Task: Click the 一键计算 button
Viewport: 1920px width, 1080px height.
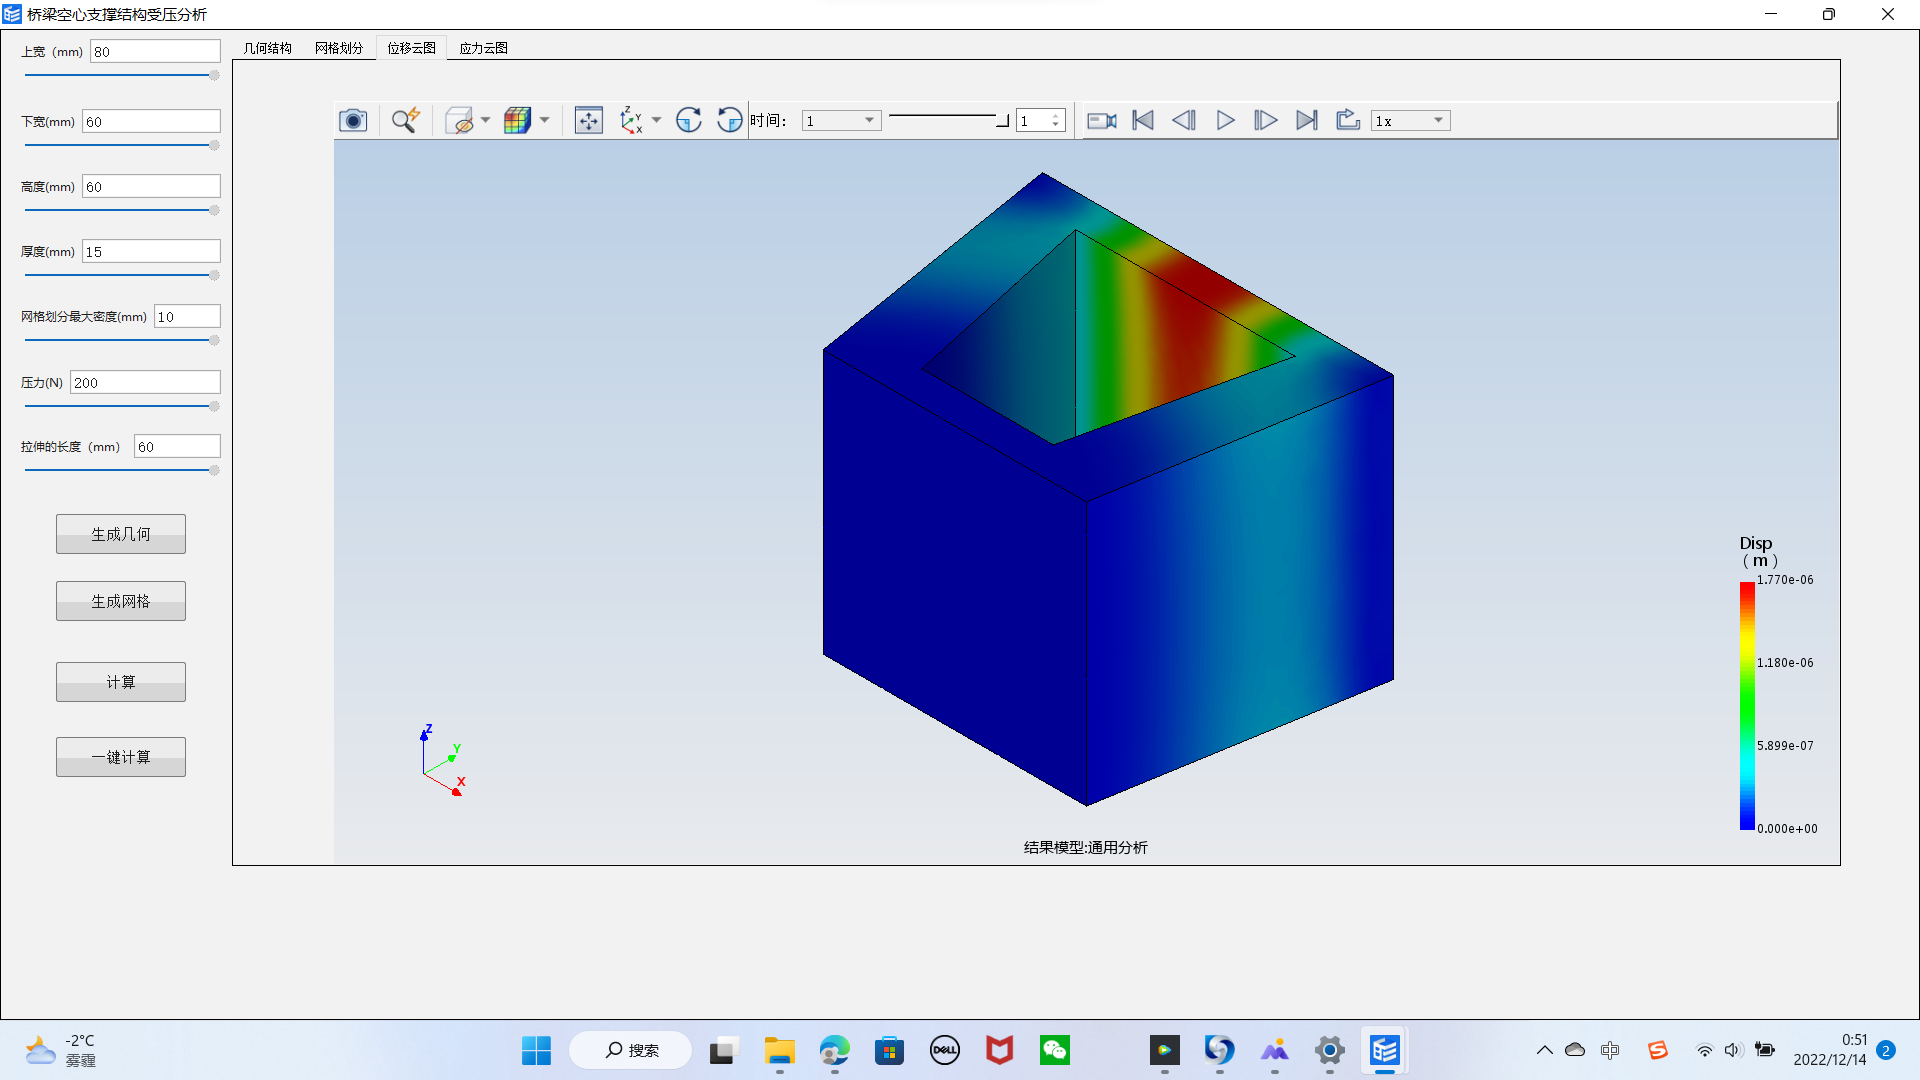Action: 121,757
